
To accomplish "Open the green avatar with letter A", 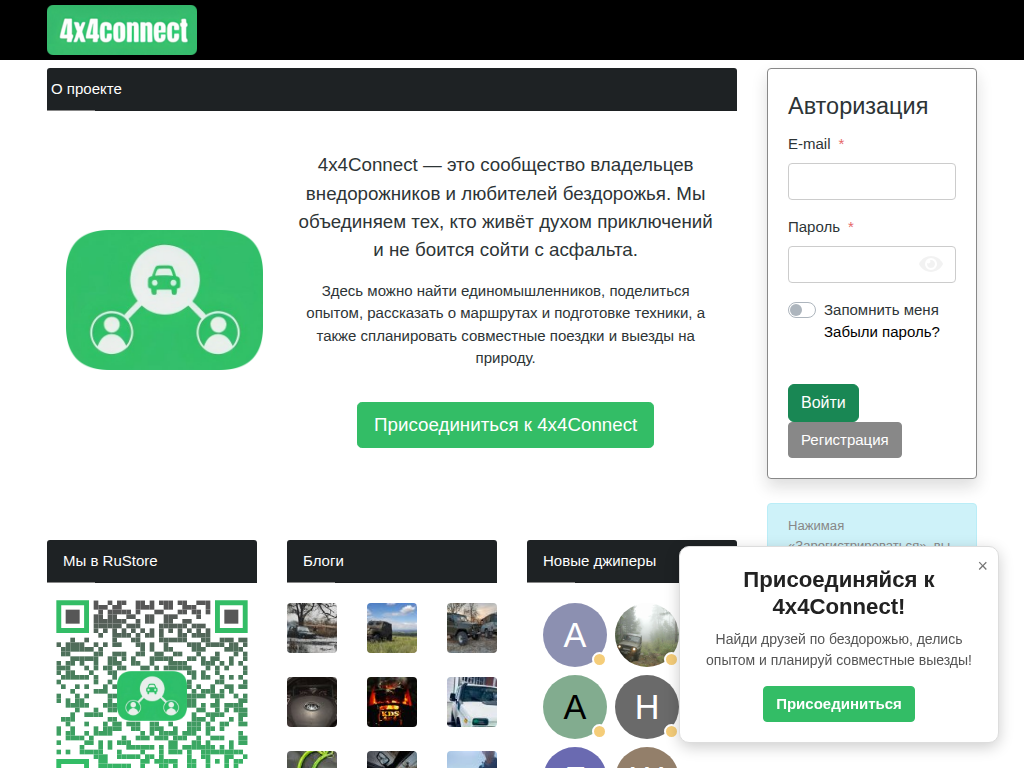I will click(574, 707).
